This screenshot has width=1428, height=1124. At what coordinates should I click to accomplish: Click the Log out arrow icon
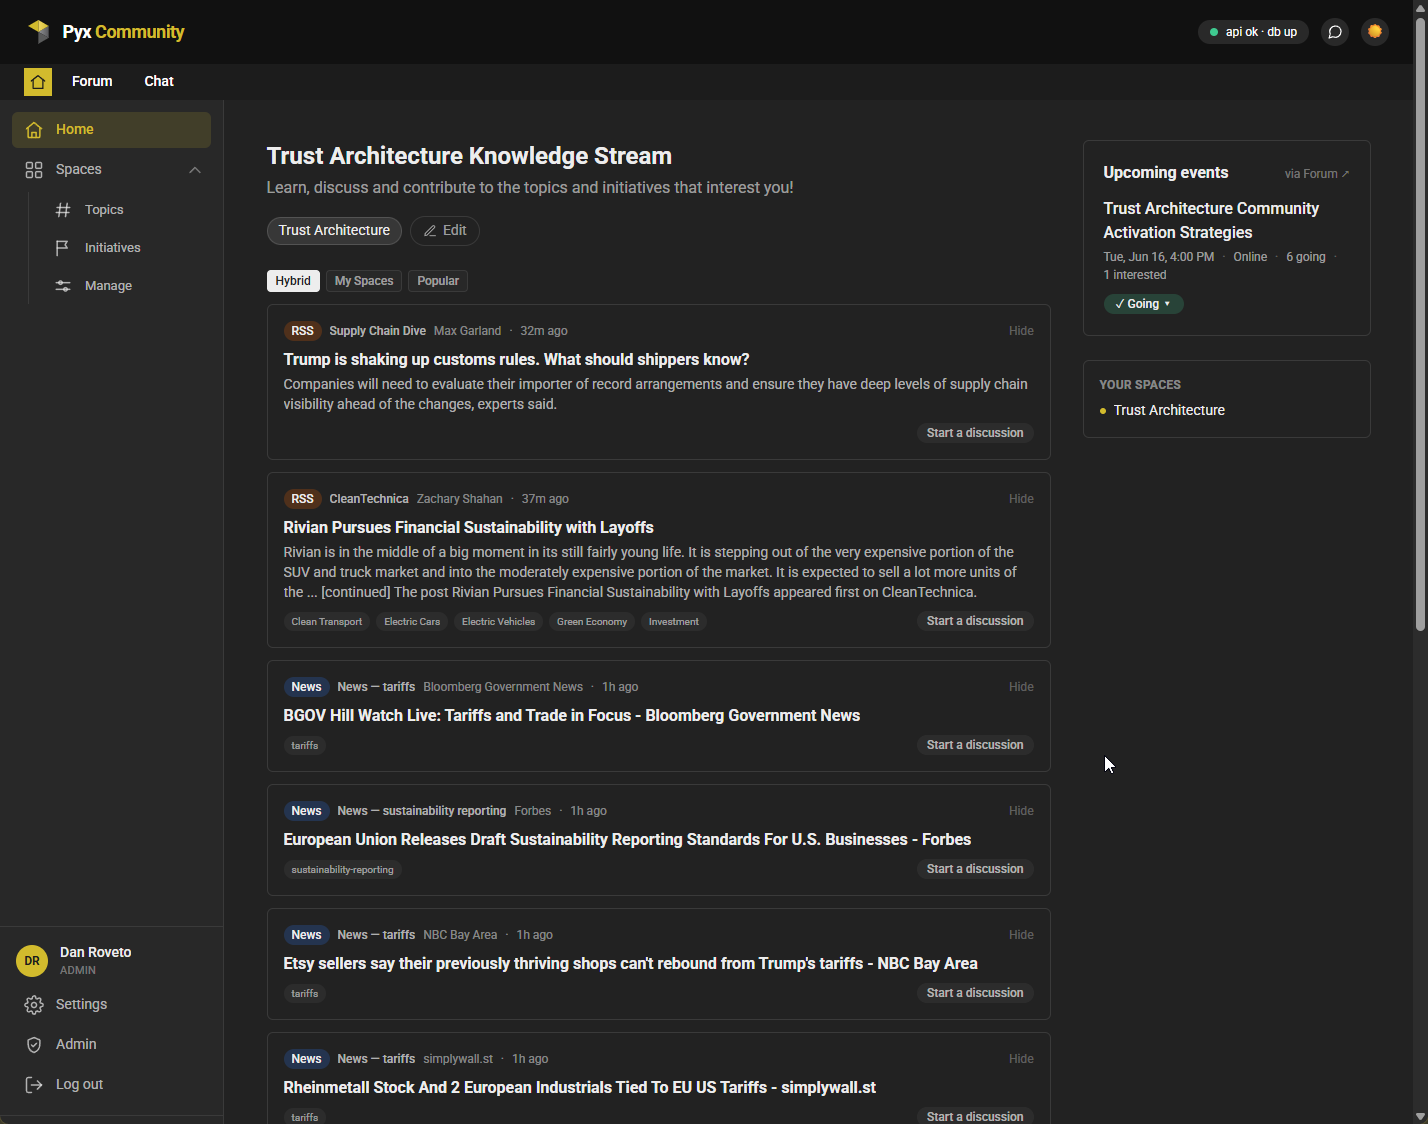pyautogui.click(x=34, y=1085)
